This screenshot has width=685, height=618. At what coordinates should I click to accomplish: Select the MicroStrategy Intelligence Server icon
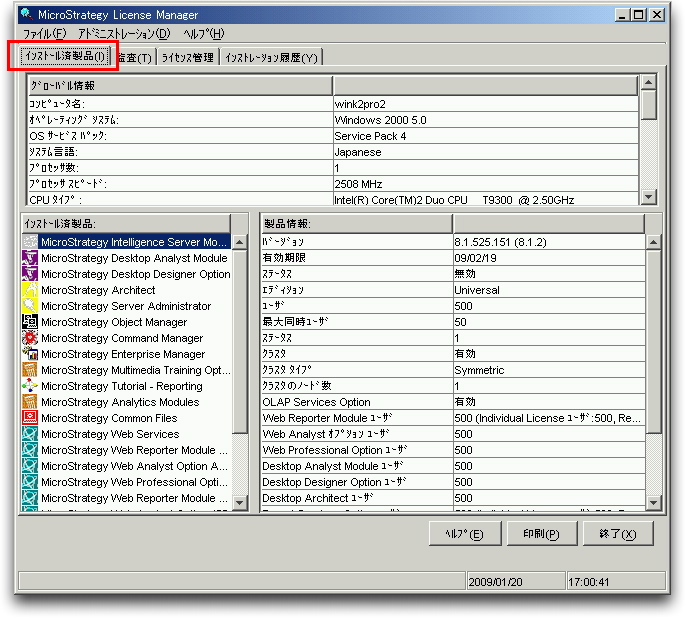(30, 242)
